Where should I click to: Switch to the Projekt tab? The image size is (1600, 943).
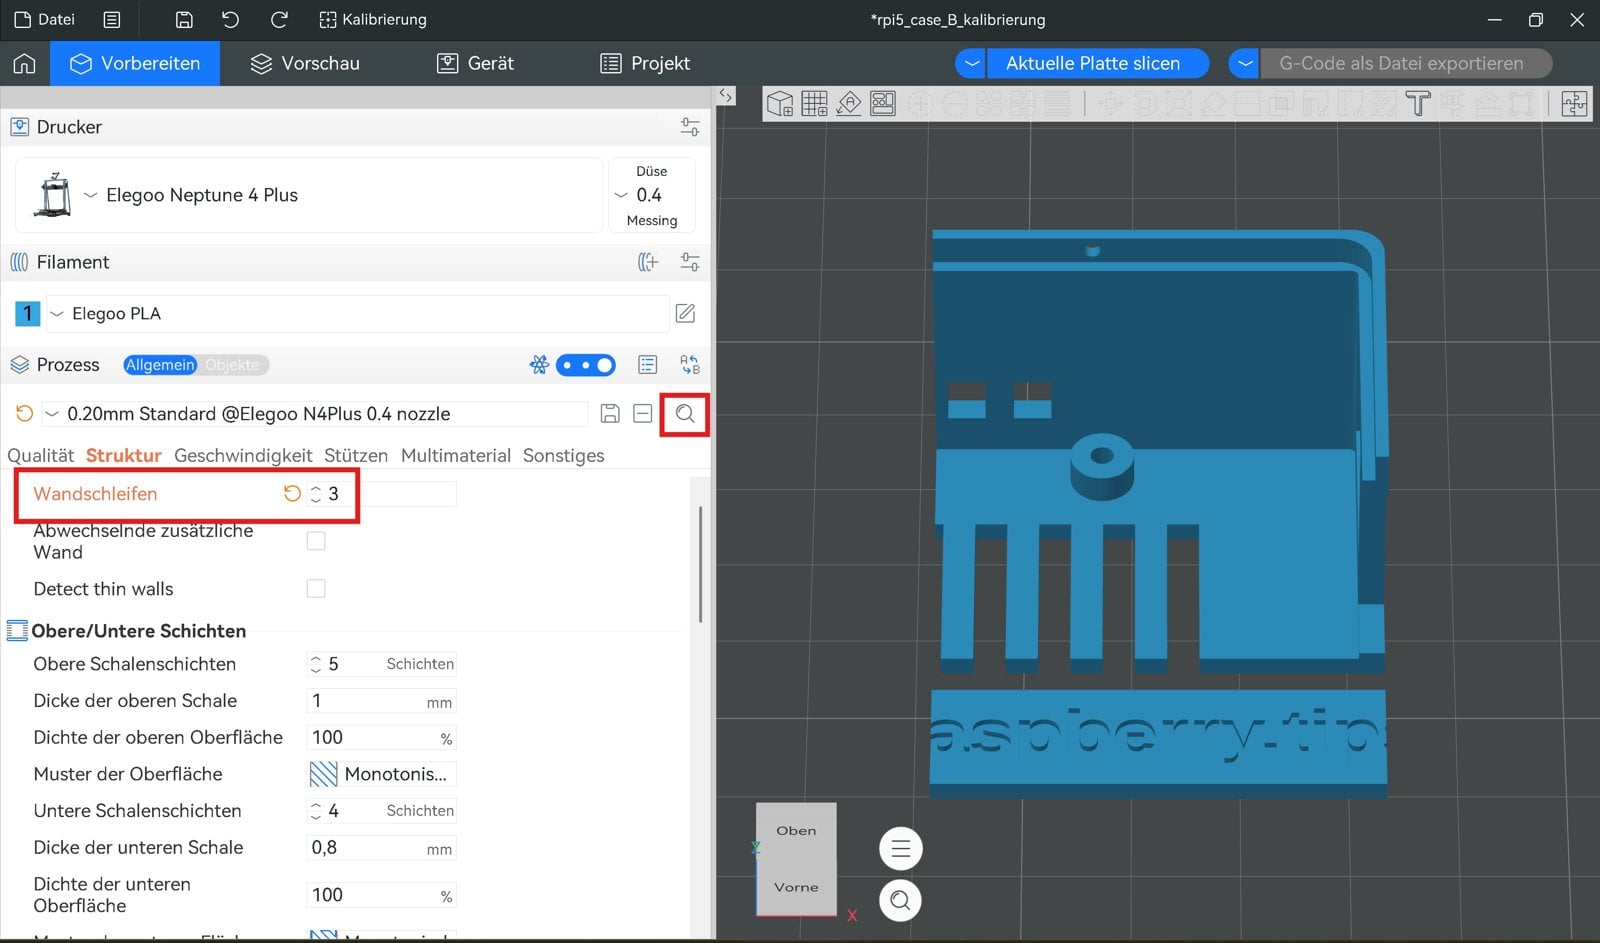click(645, 63)
